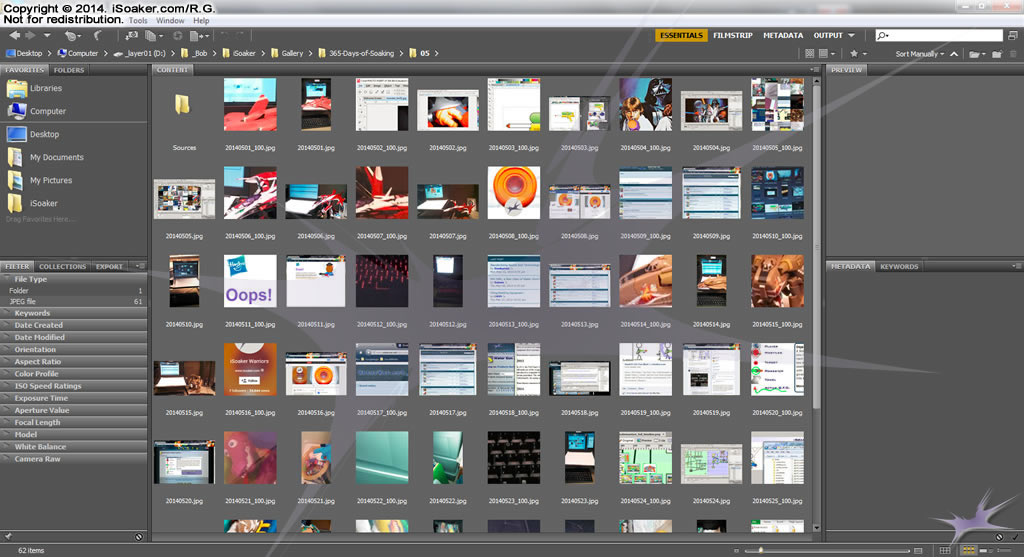Viewport: 1024px width, 557px height.
Task: Select iSoaker favorite folder
Action: click(32, 203)
